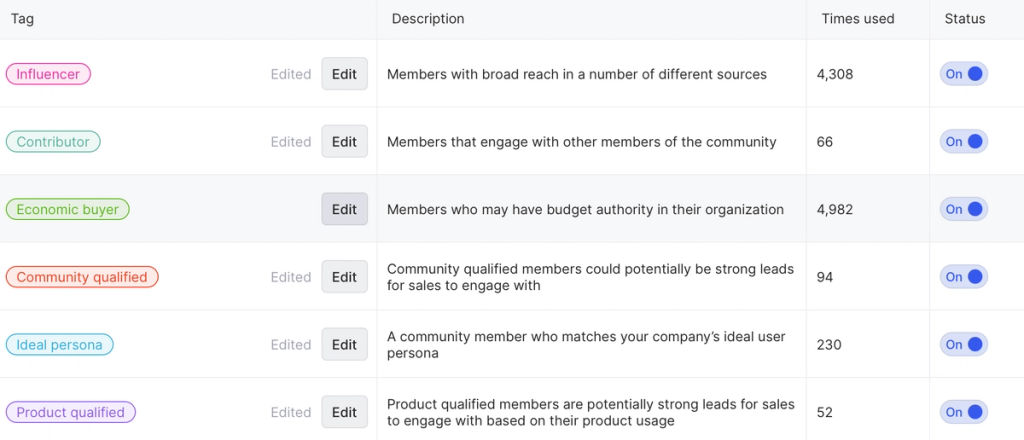Disable the Product qualified tag toggle
Viewport: 1024px width, 440px height.
(963, 412)
